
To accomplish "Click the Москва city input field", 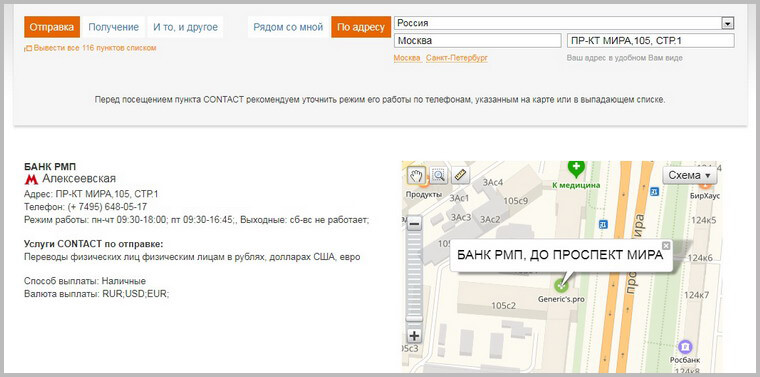I will (478, 41).
